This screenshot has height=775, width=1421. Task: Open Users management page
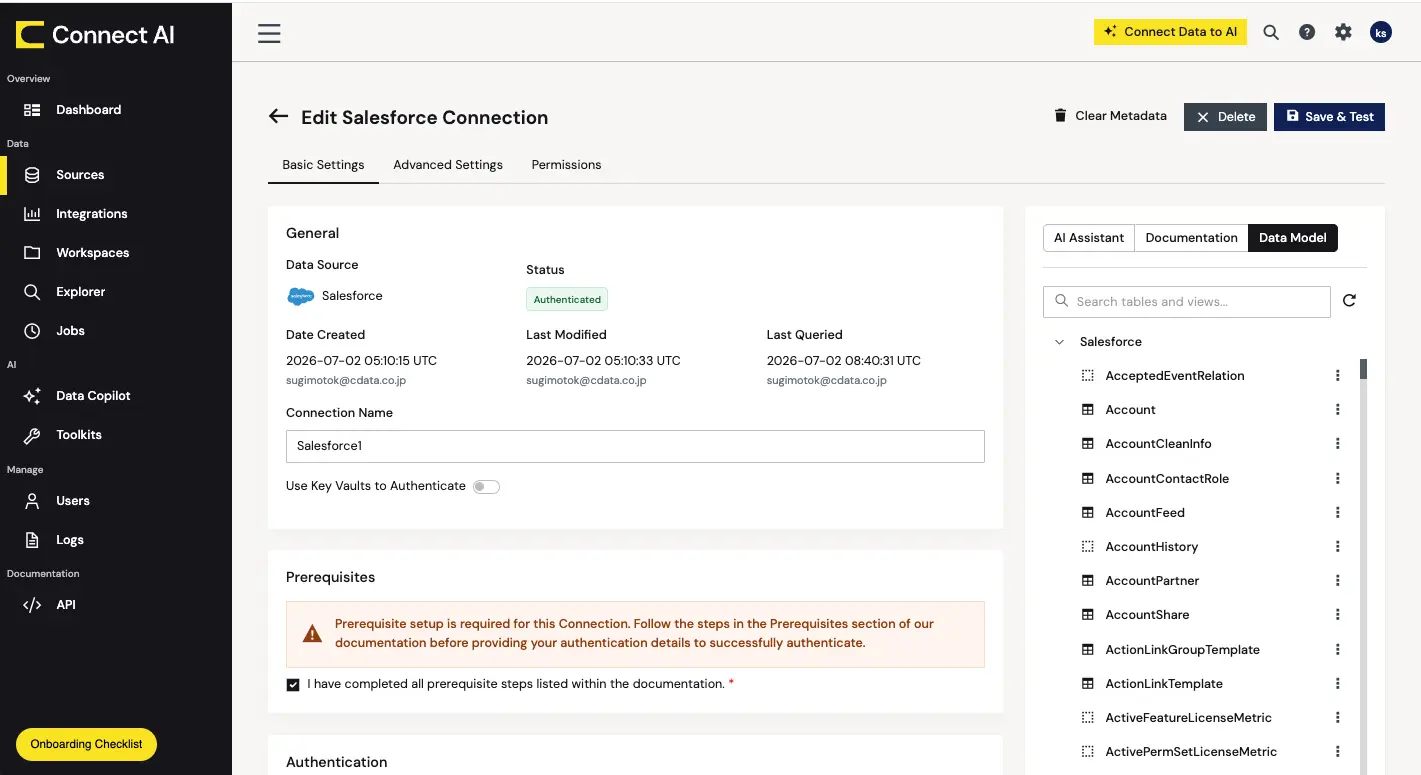point(72,501)
